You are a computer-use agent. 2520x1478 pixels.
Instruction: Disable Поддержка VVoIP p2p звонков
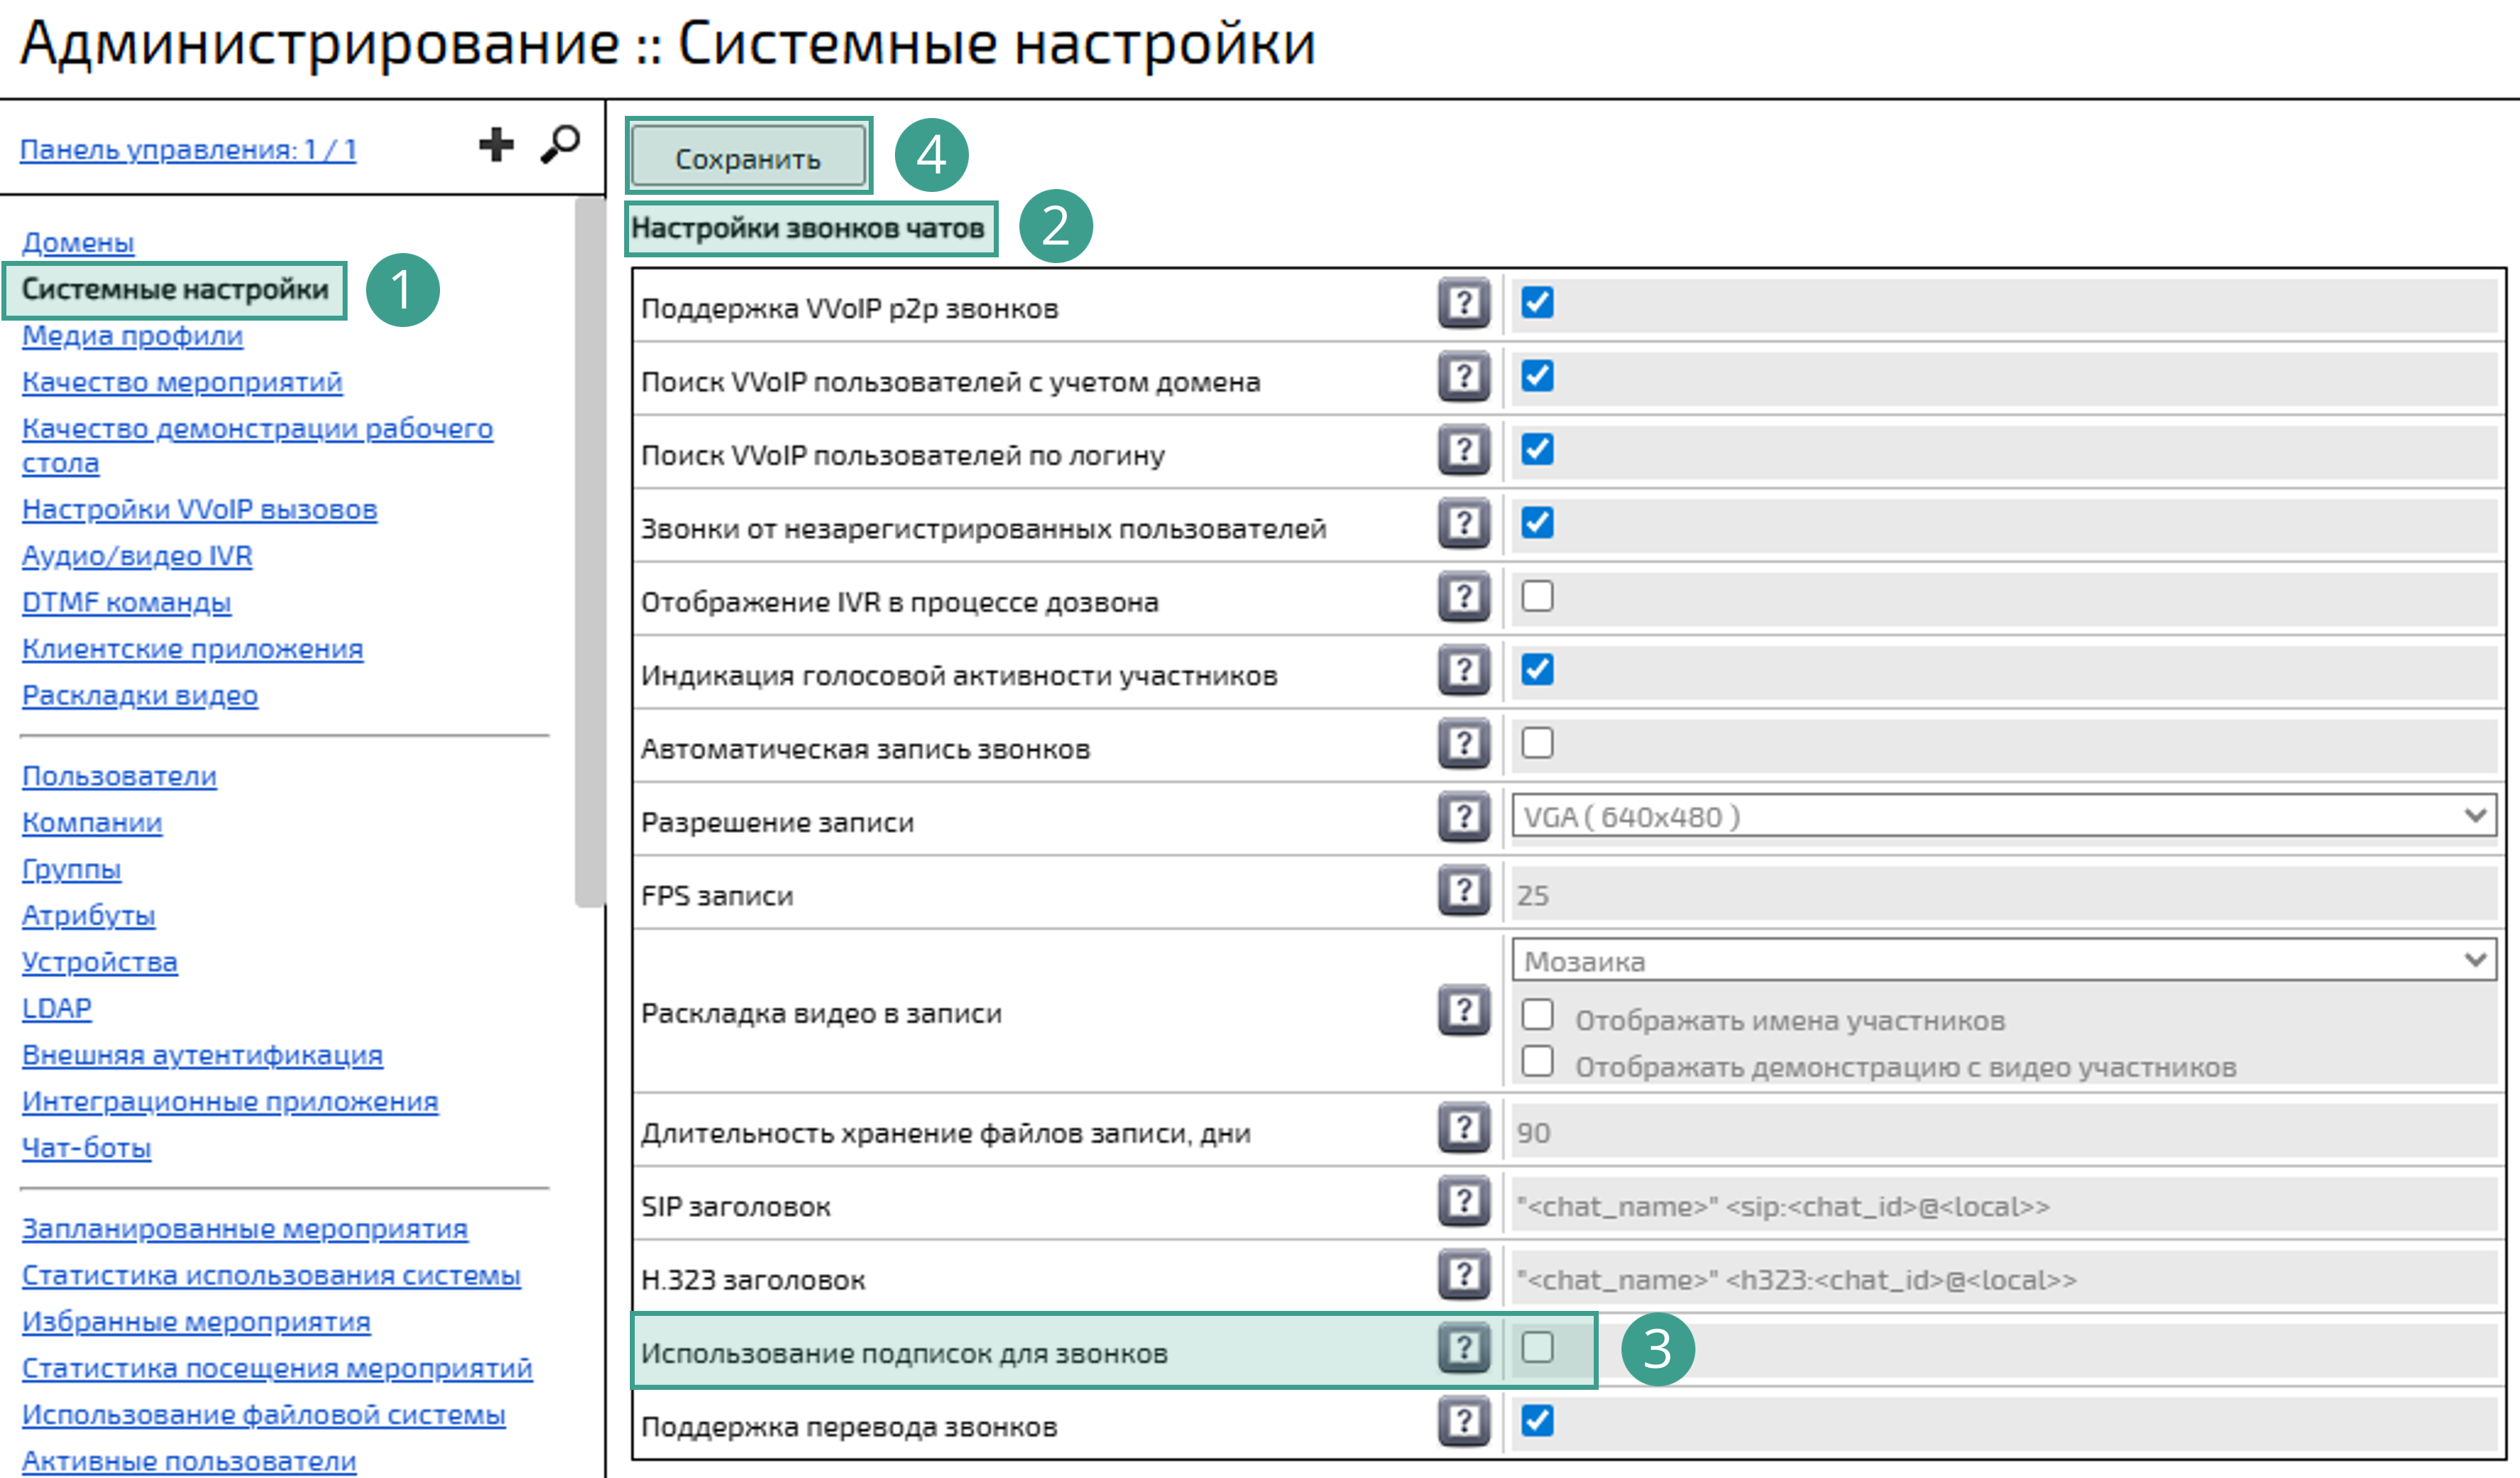1537,303
